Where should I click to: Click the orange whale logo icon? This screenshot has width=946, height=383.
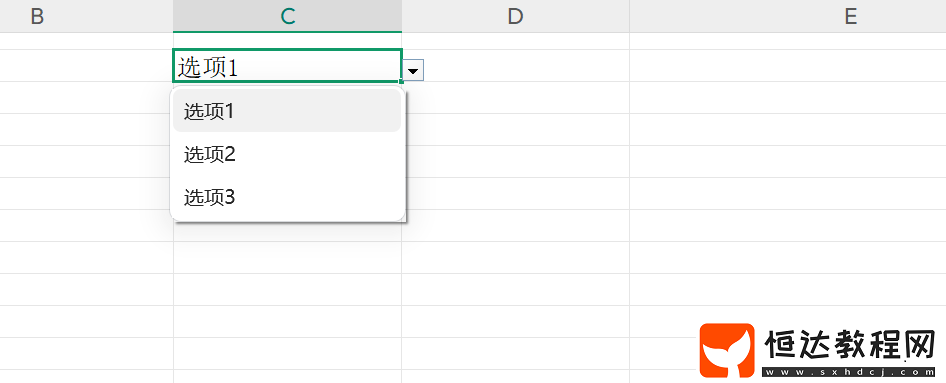click(x=727, y=350)
